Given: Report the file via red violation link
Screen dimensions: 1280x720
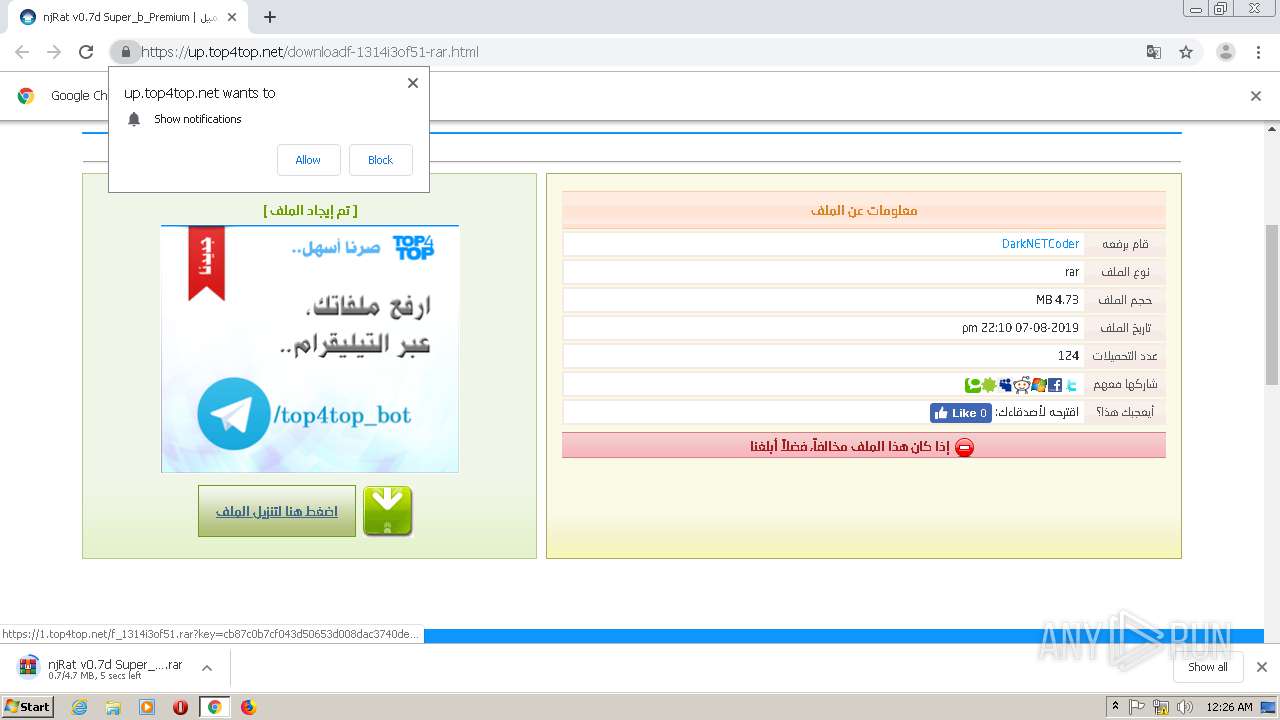Looking at the screenshot, I should (848, 446).
